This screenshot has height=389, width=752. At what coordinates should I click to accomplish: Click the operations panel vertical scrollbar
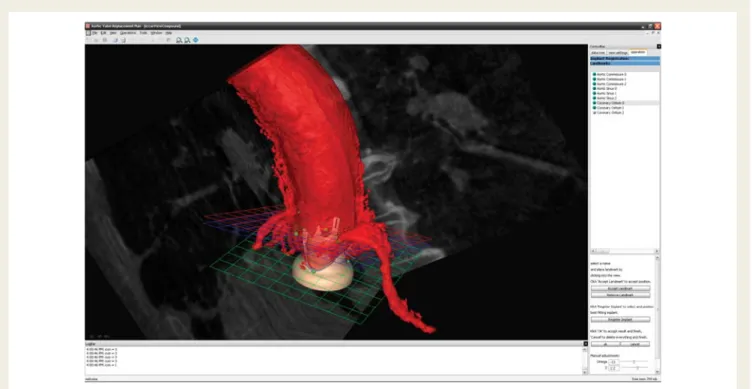(x=657, y=315)
